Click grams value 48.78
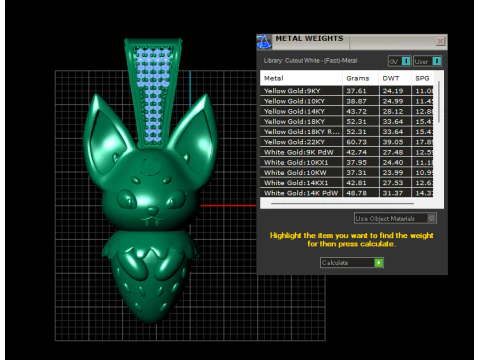Screen dimensions: 480x360 [356, 193]
